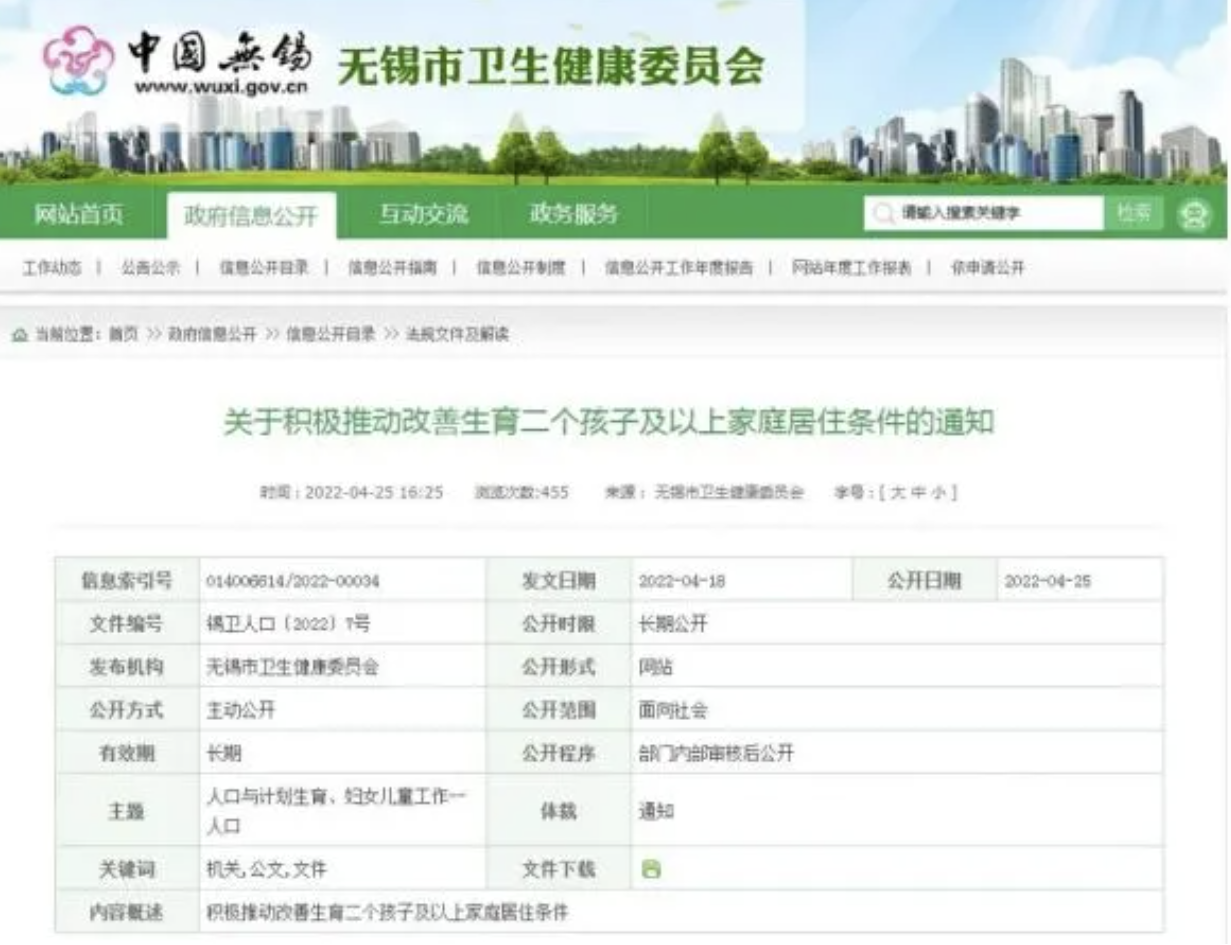The width and height of the screenshot is (1231, 945).
Task: Open the 信息公开指南 link
Action: tap(392, 268)
